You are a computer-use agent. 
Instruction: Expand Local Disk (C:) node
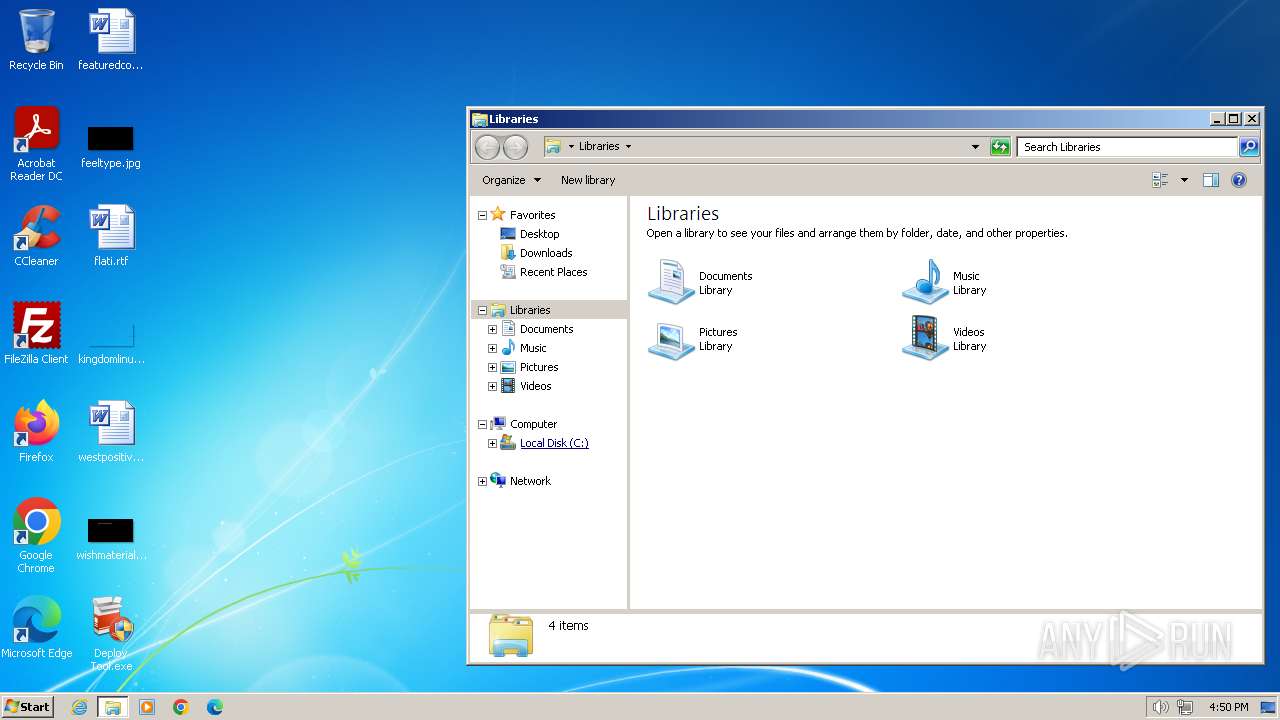(492, 443)
